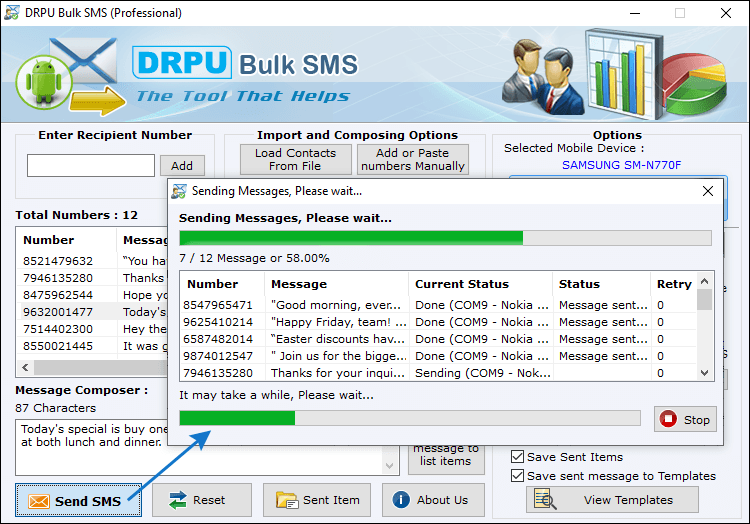Click the Number column header in dialog
The height and width of the screenshot is (524, 750).
point(222,284)
